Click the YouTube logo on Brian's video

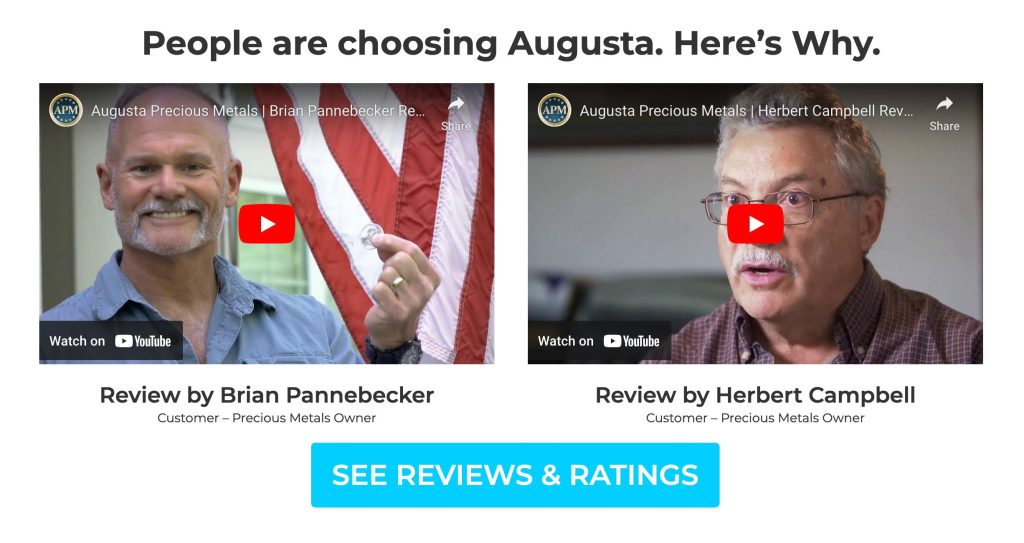143,341
